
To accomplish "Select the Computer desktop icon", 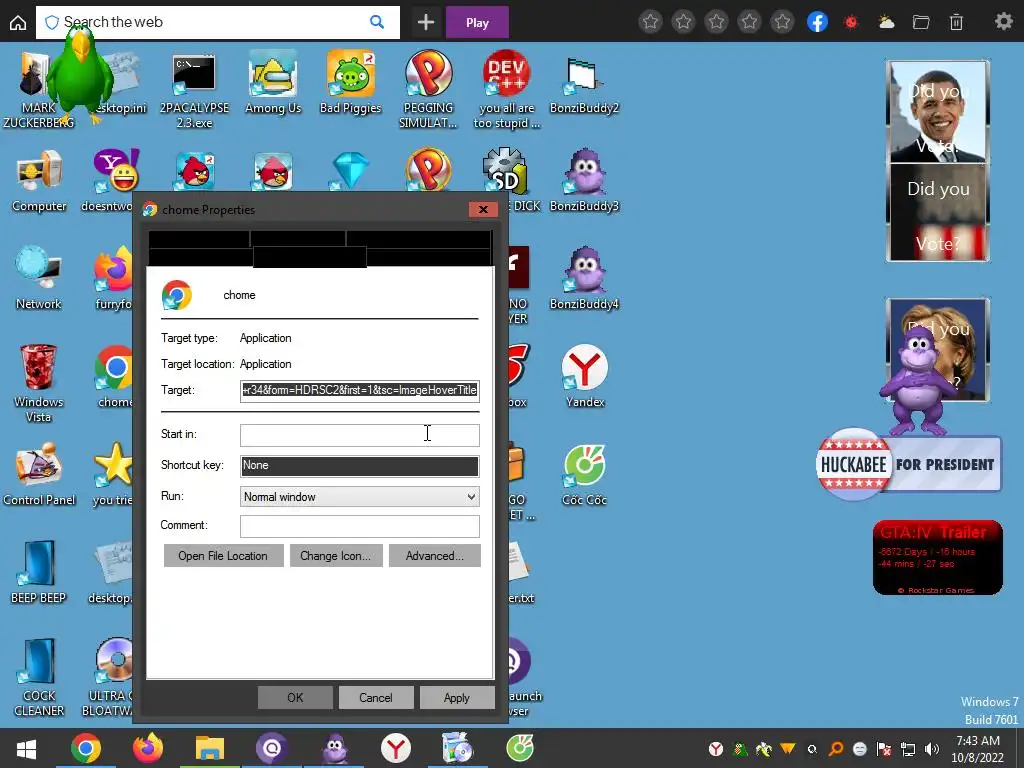I will coord(39,181).
